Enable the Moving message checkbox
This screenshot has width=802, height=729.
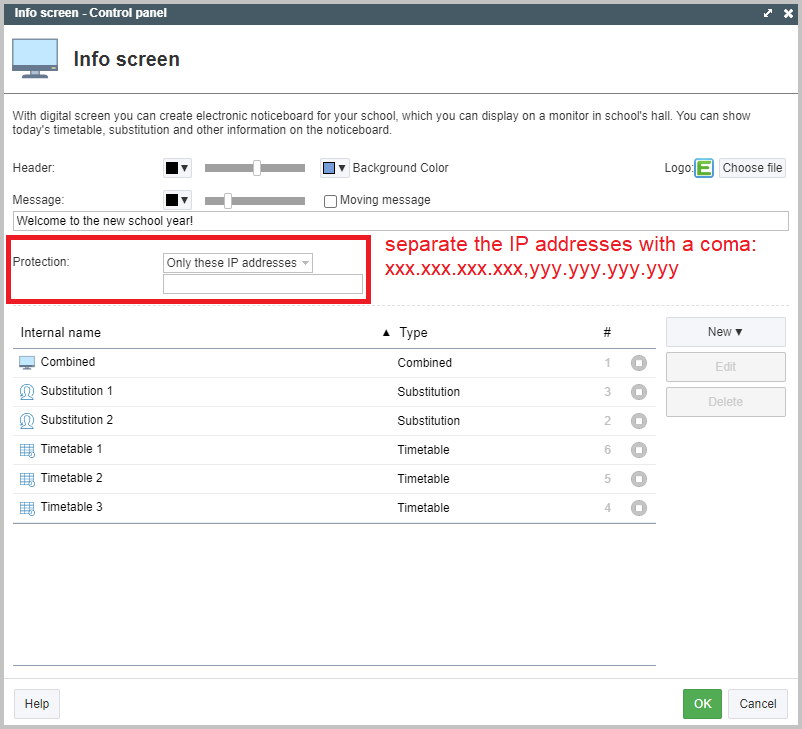[x=331, y=201]
